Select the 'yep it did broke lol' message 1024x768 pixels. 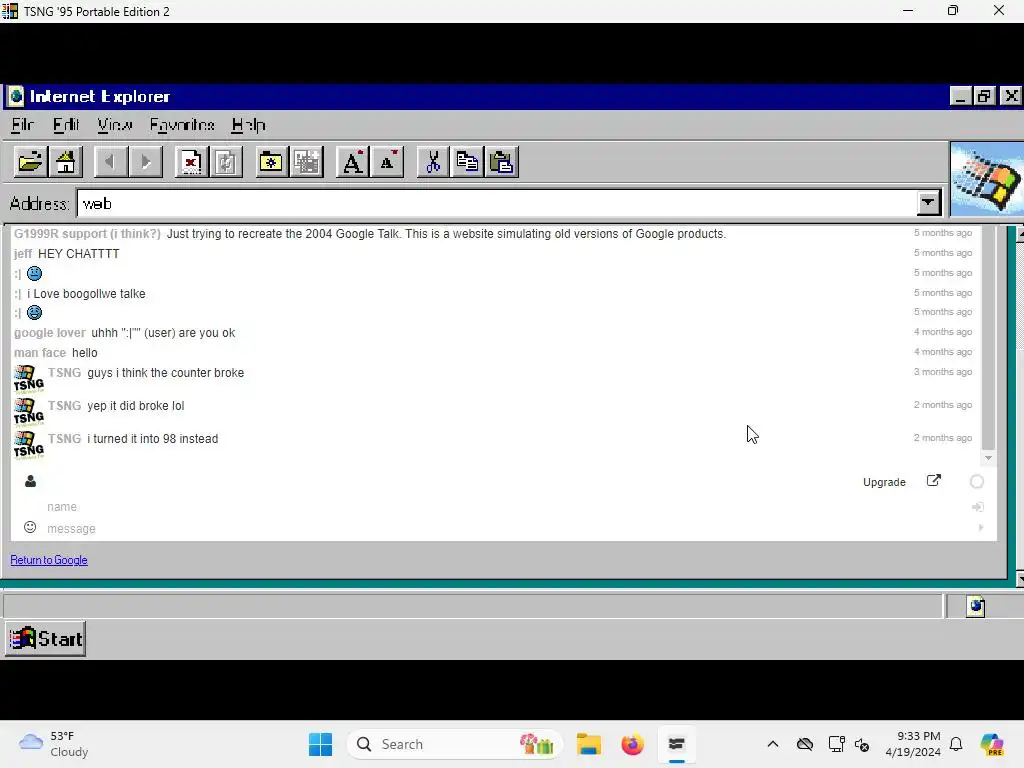(136, 406)
